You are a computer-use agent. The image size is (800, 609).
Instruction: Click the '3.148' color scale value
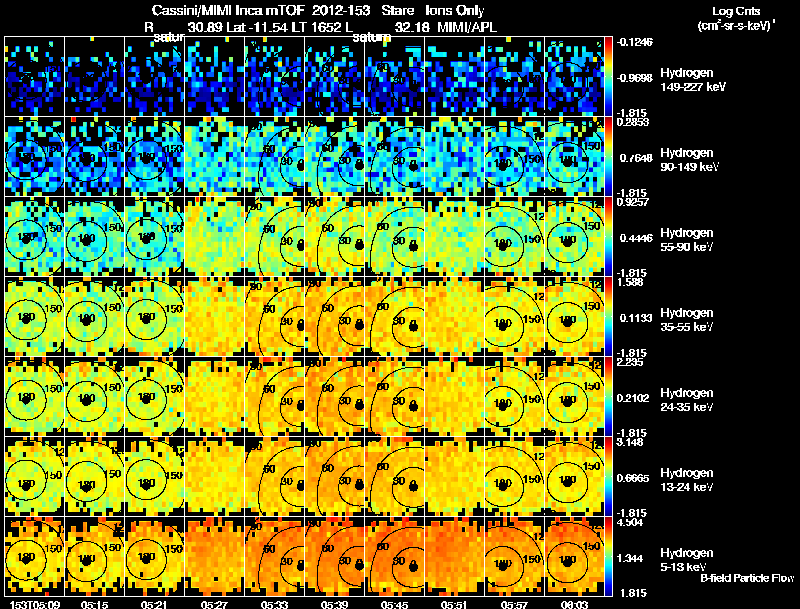click(630, 442)
